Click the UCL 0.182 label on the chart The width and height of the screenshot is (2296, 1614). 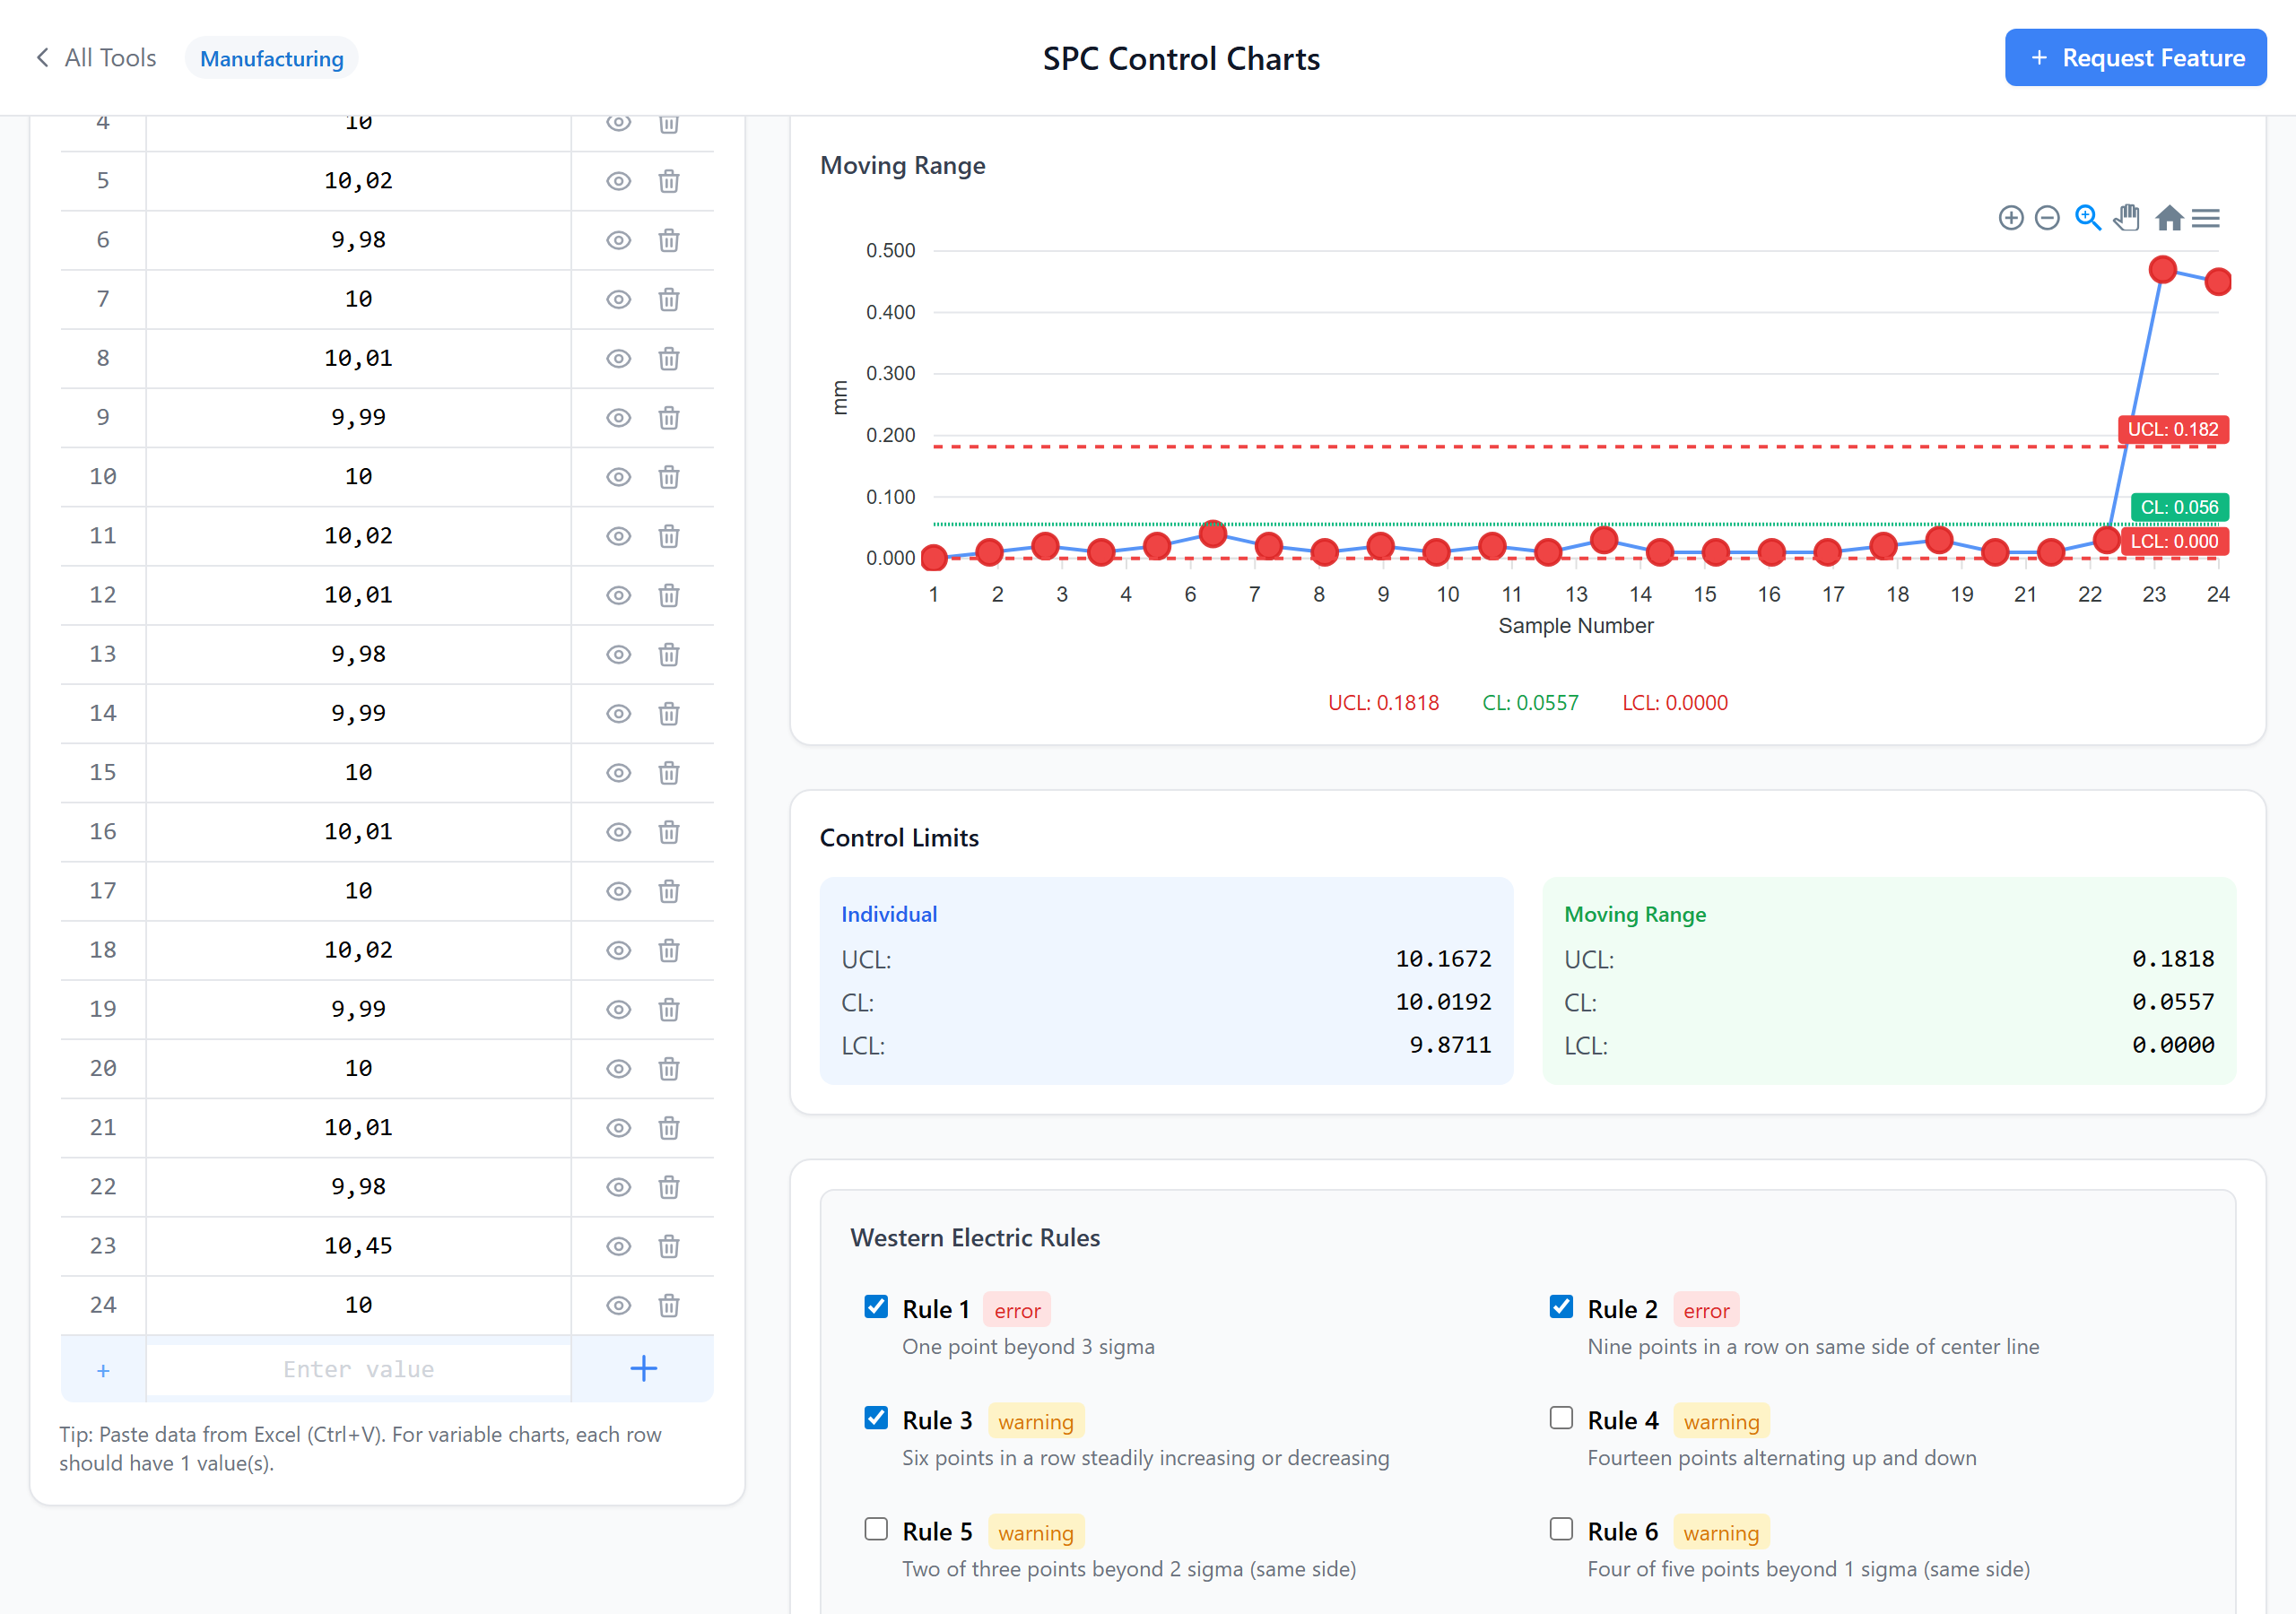coord(2175,430)
